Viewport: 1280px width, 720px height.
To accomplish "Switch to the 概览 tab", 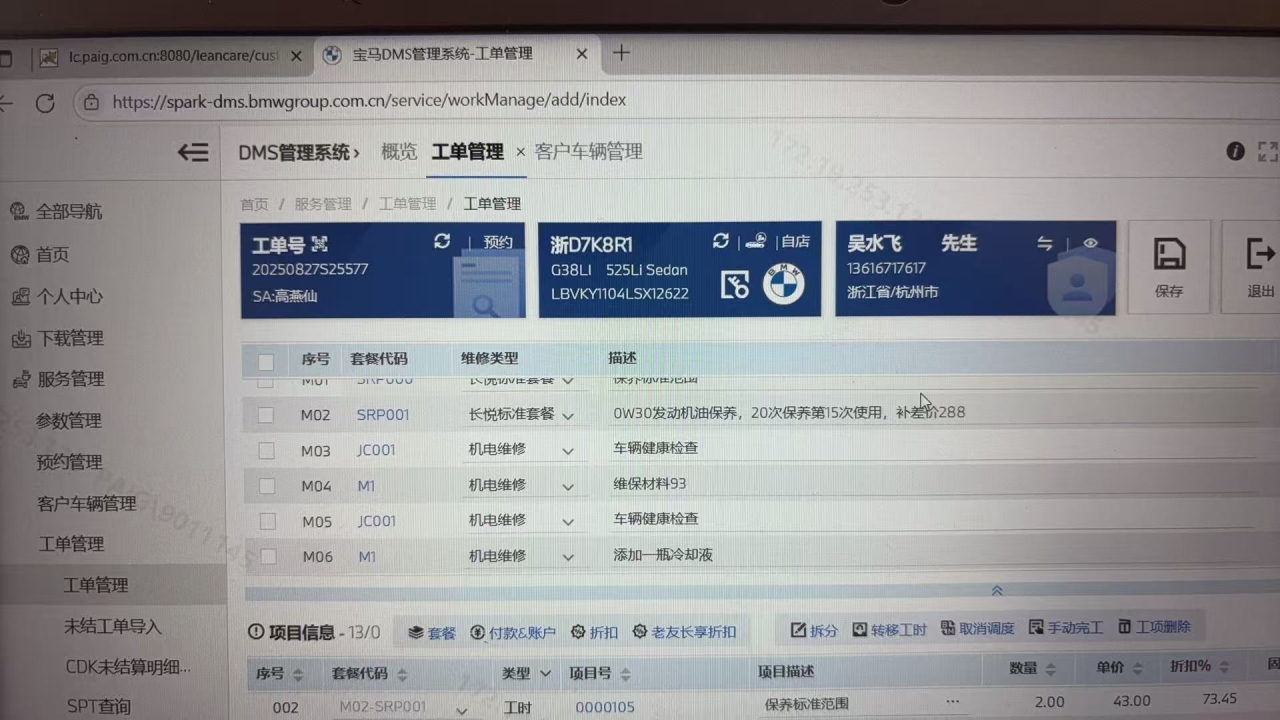I will (x=399, y=152).
